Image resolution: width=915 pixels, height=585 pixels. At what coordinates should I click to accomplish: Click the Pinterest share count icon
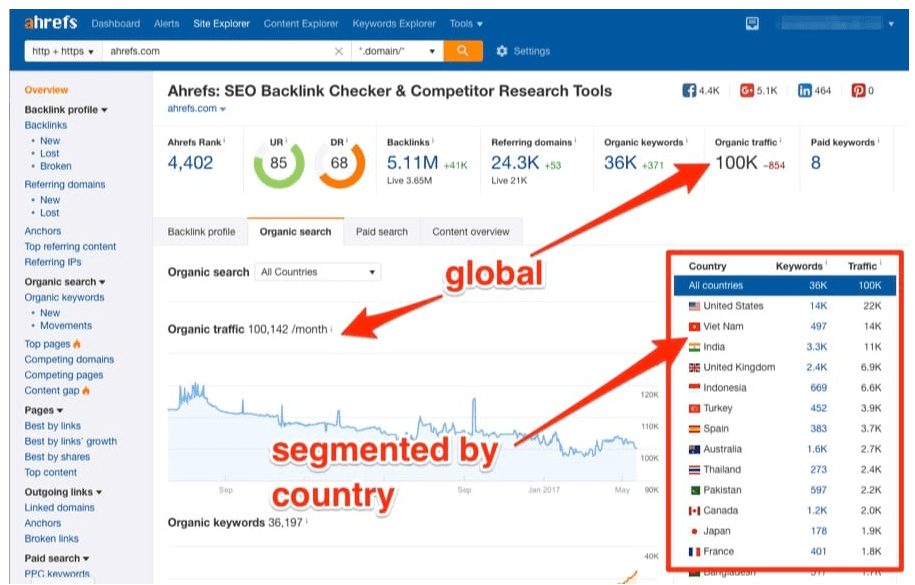[858, 91]
